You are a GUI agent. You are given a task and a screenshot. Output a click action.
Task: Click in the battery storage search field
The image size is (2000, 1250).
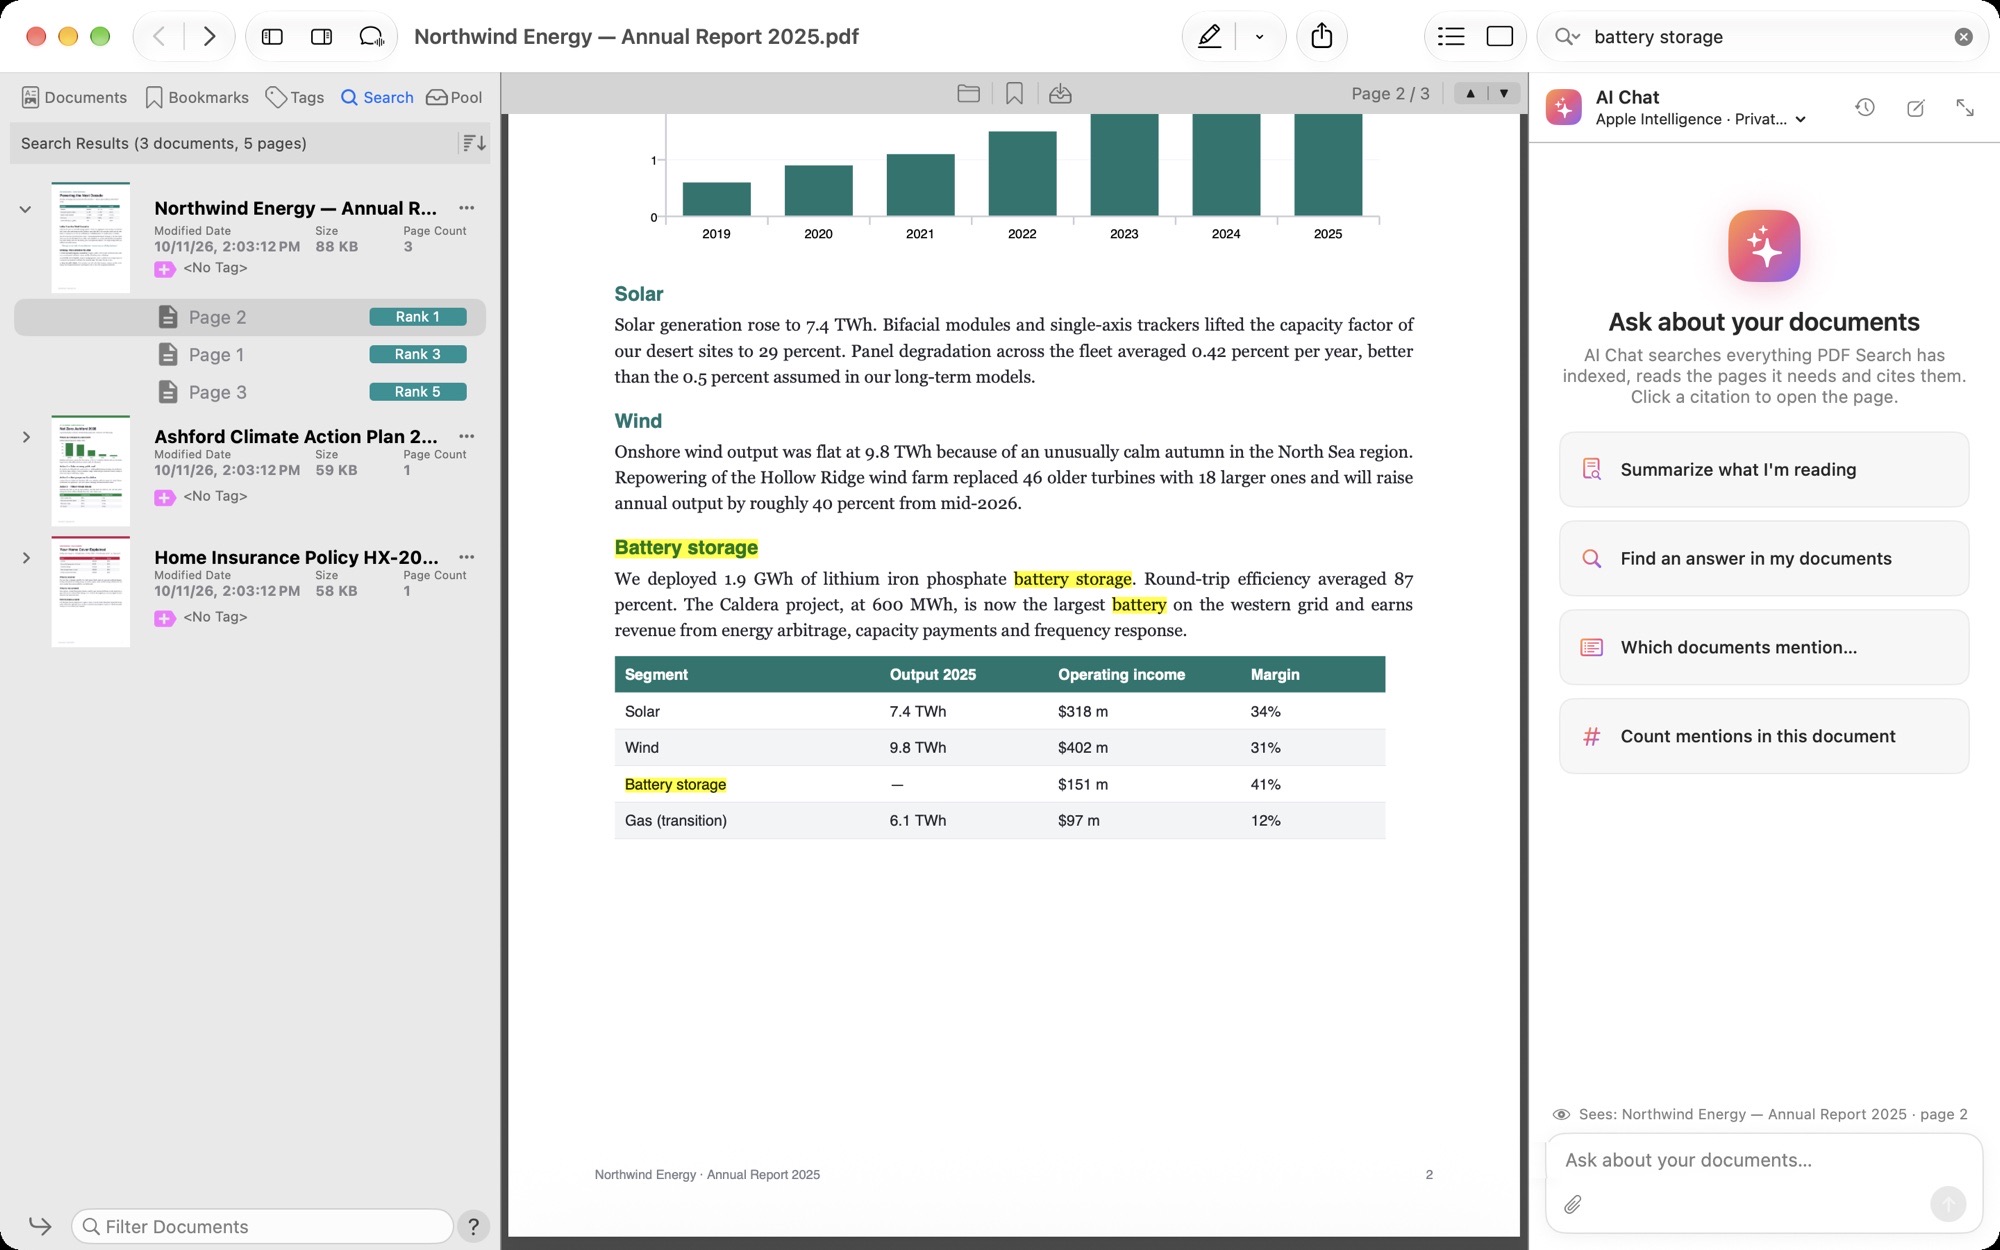pyautogui.click(x=1765, y=37)
